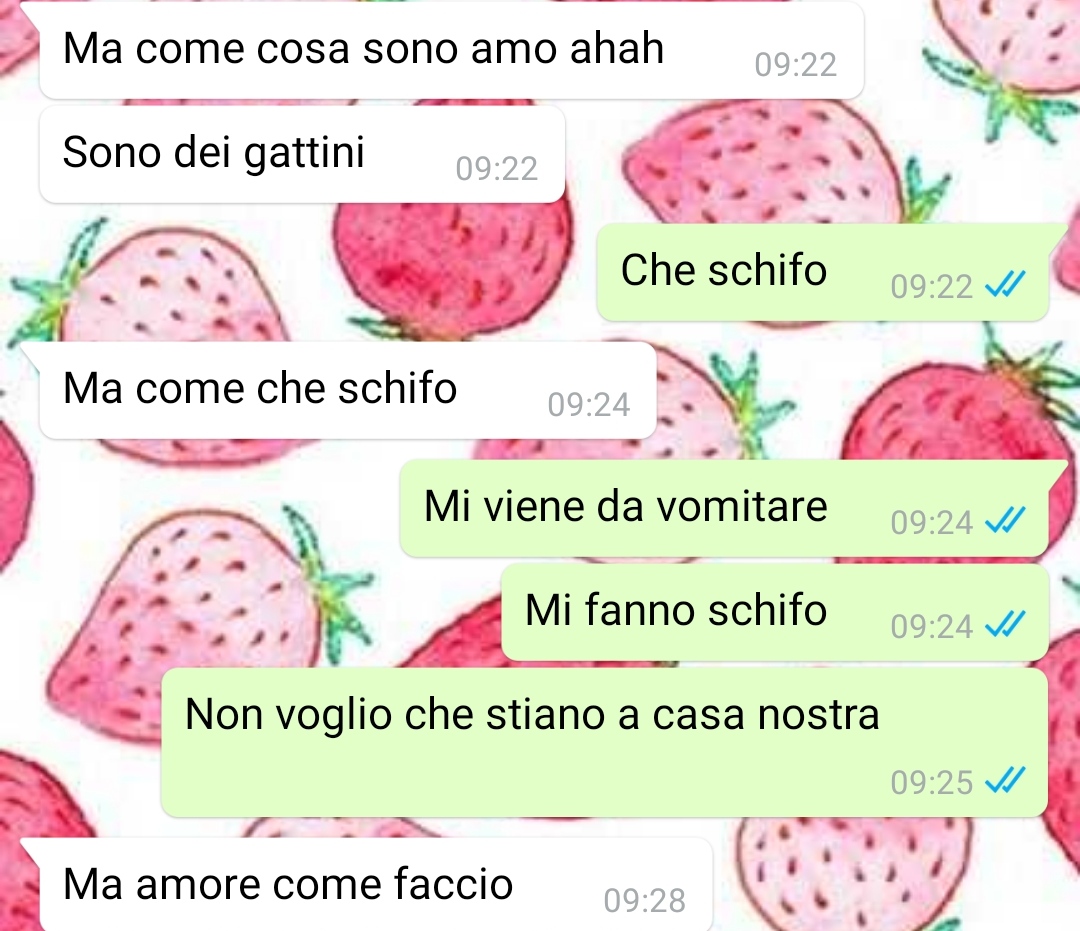Tap the 09:28 timestamp on the last message
This screenshot has width=1080, height=931.
(x=644, y=901)
